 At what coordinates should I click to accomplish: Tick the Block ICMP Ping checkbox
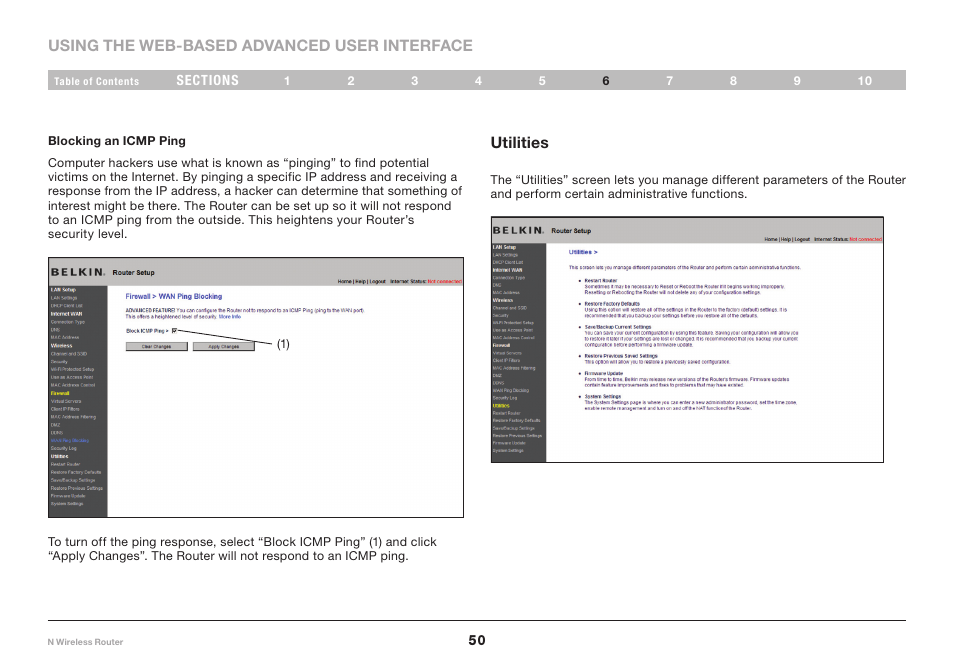(x=175, y=331)
